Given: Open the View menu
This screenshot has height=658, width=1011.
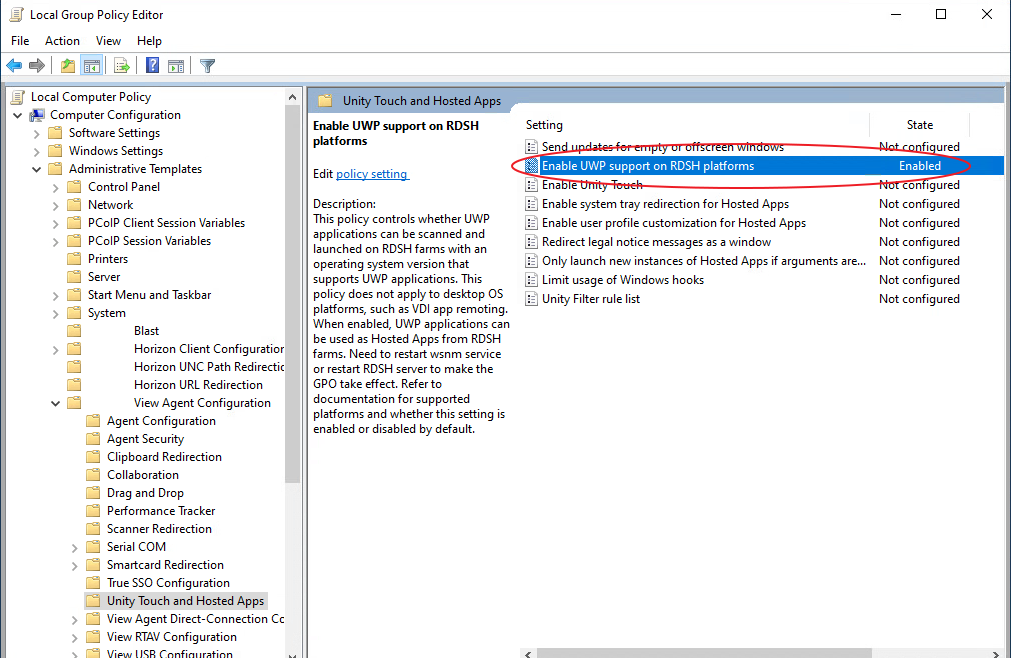Looking at the screenshot, I should point(108,41).
